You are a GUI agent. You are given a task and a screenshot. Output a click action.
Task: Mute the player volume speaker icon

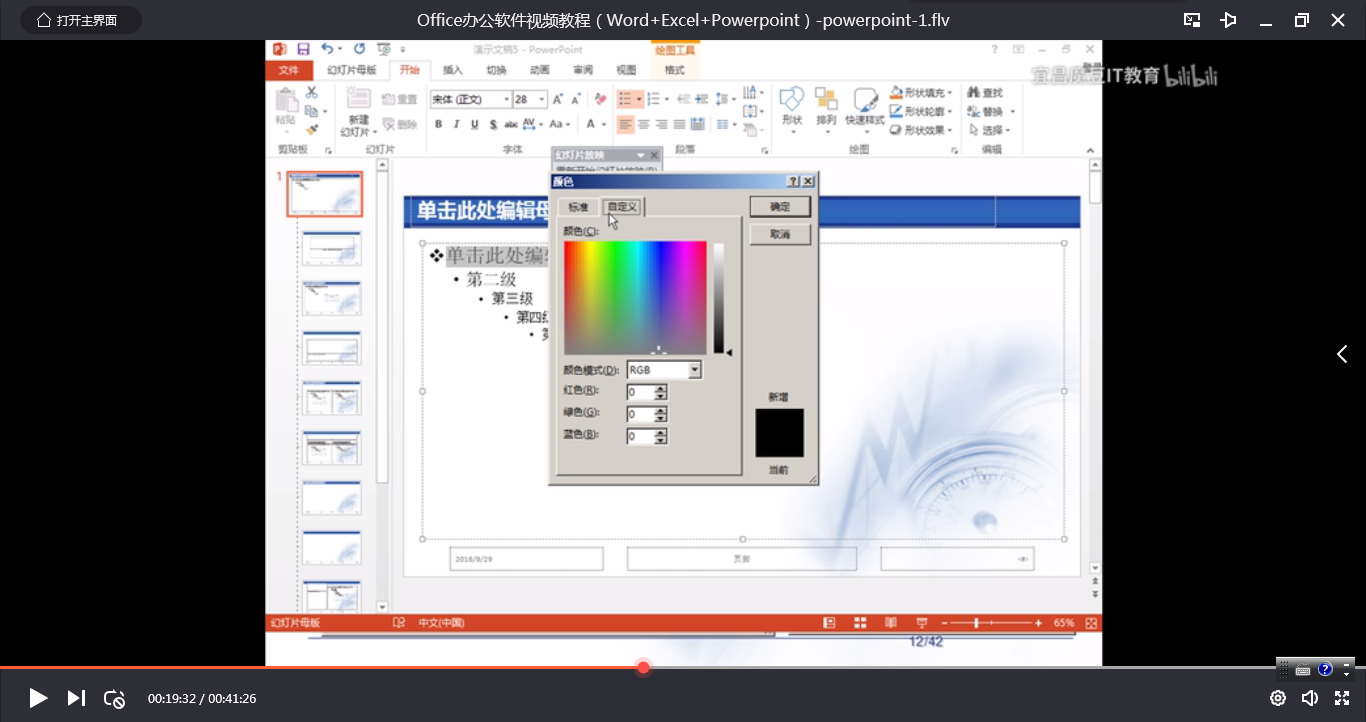tap(1310, 698)
